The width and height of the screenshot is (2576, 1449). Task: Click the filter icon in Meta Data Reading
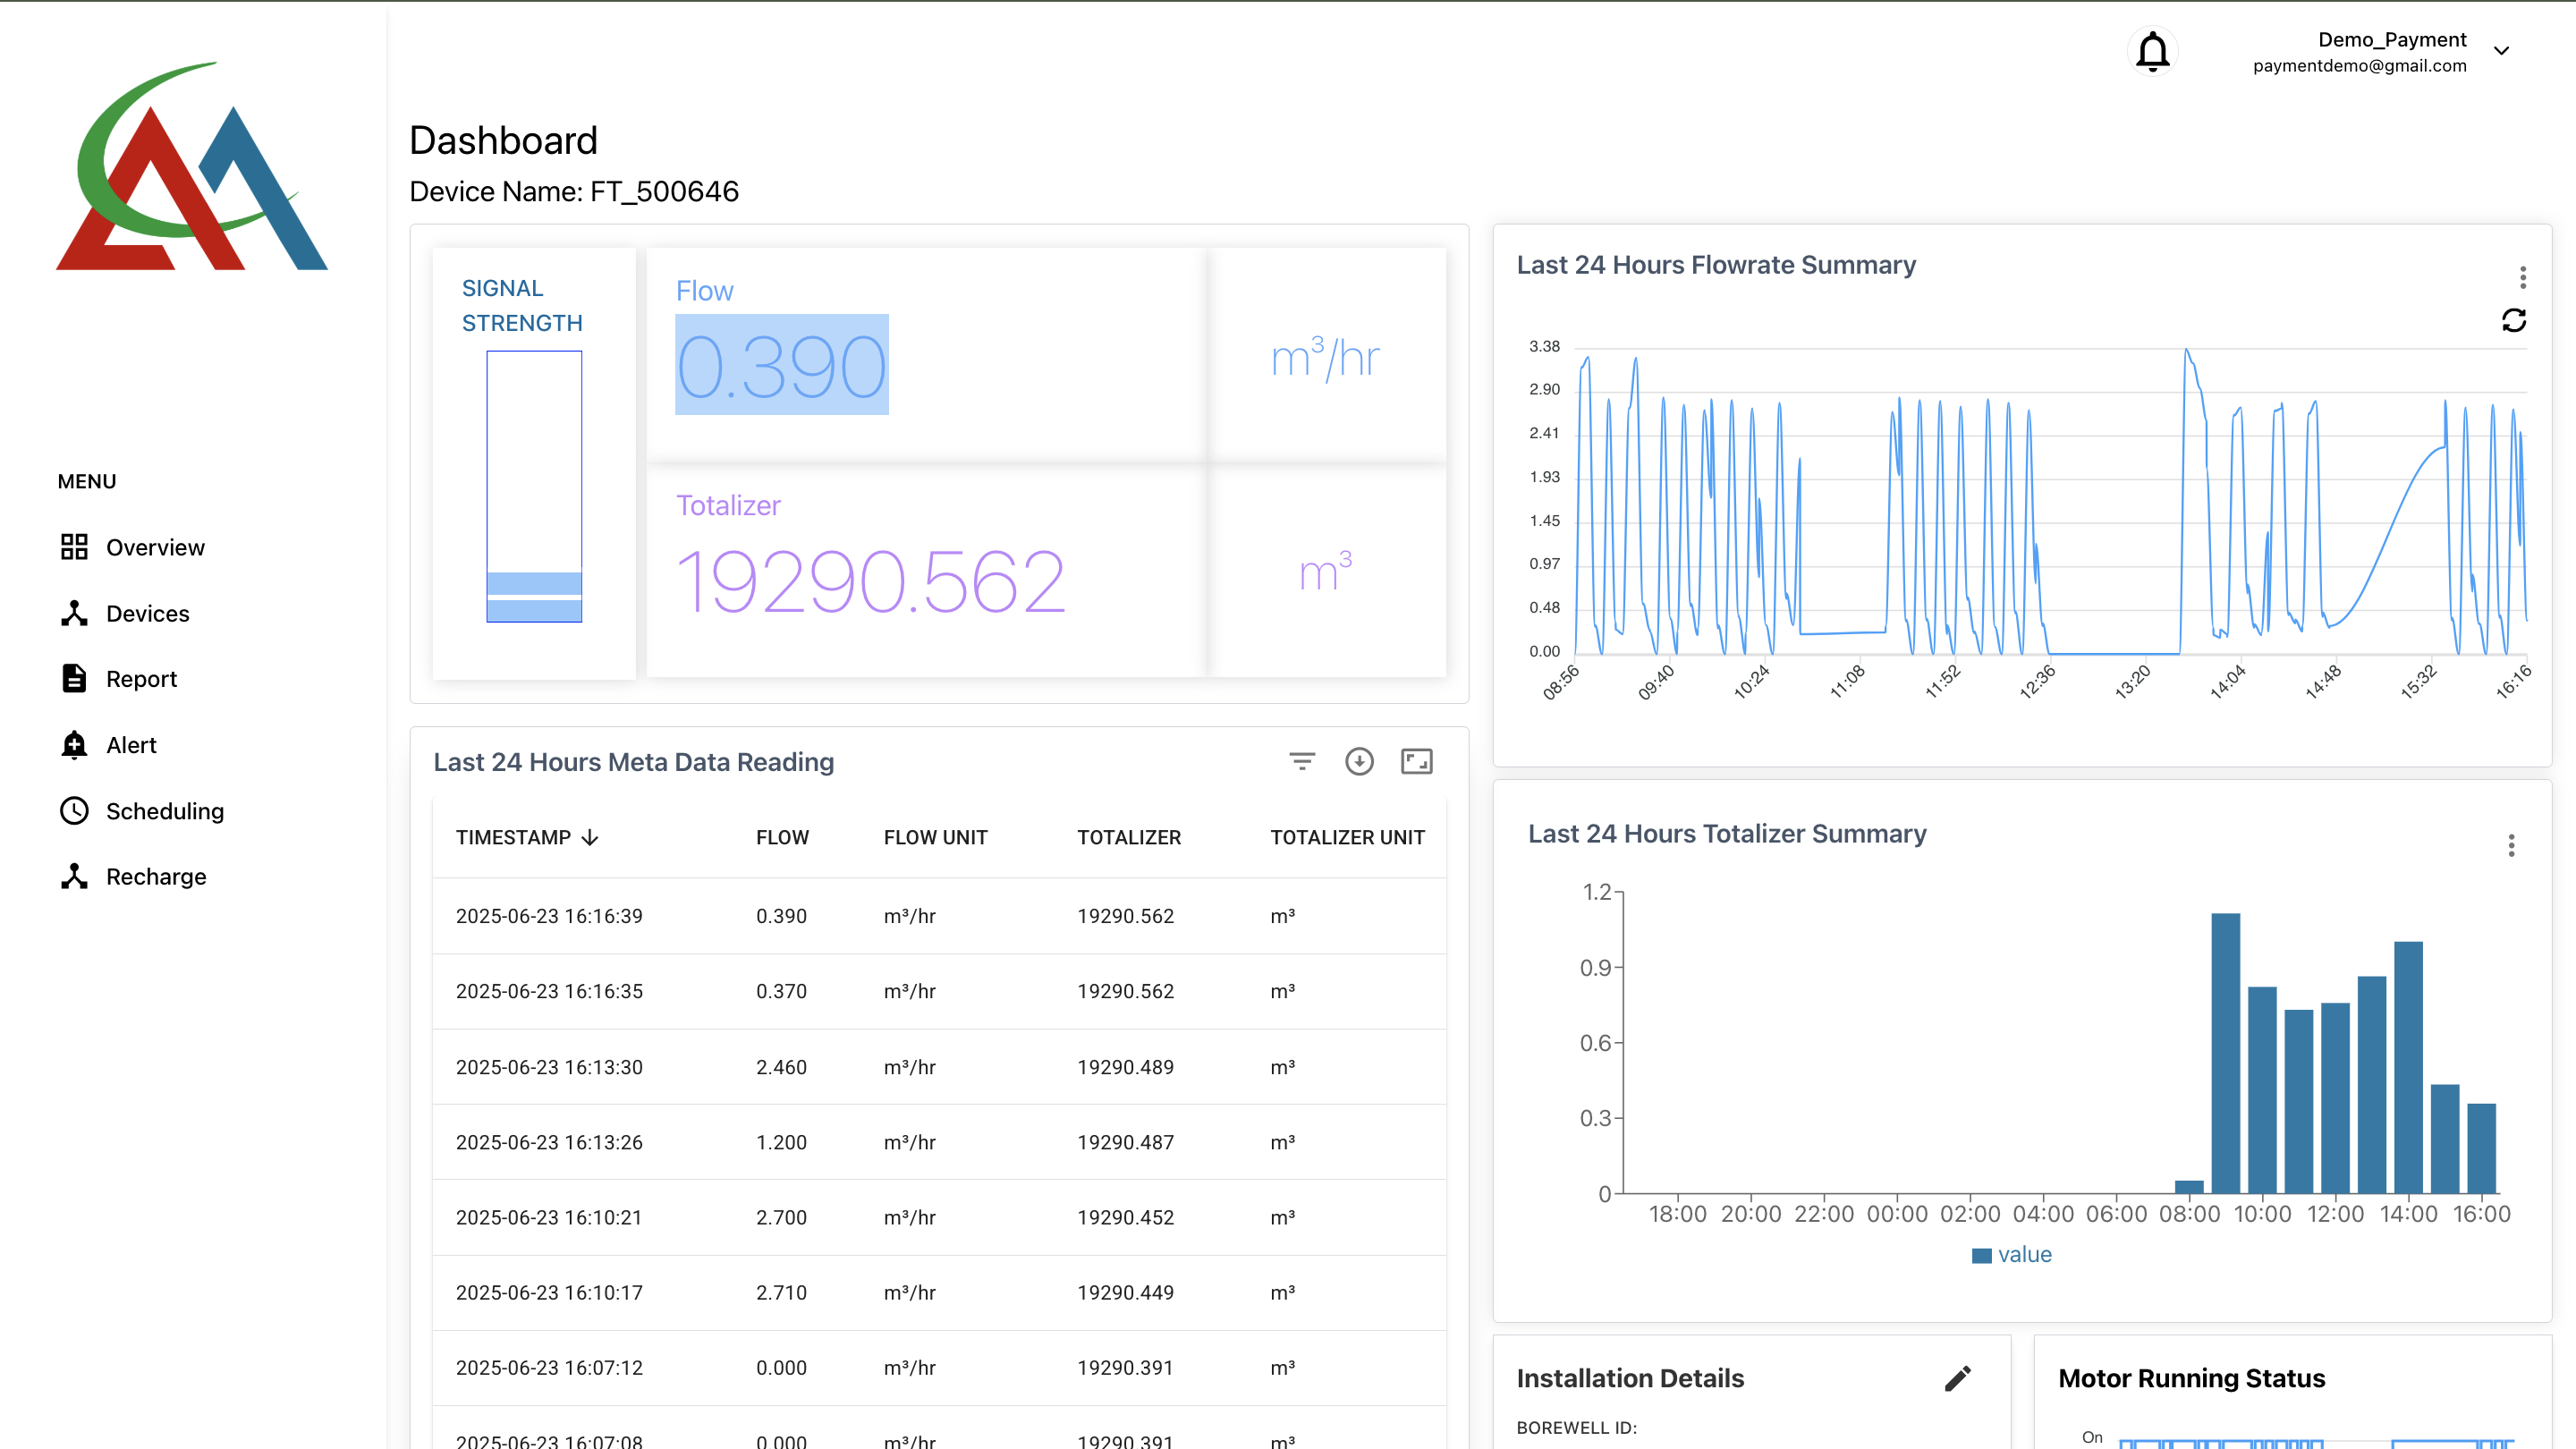[1301, 762]
